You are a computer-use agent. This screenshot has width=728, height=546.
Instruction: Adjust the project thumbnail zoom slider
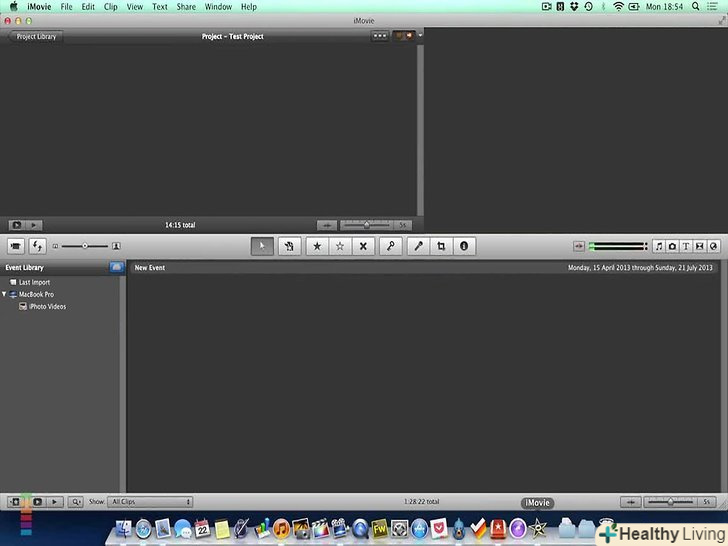click(366, 225)
